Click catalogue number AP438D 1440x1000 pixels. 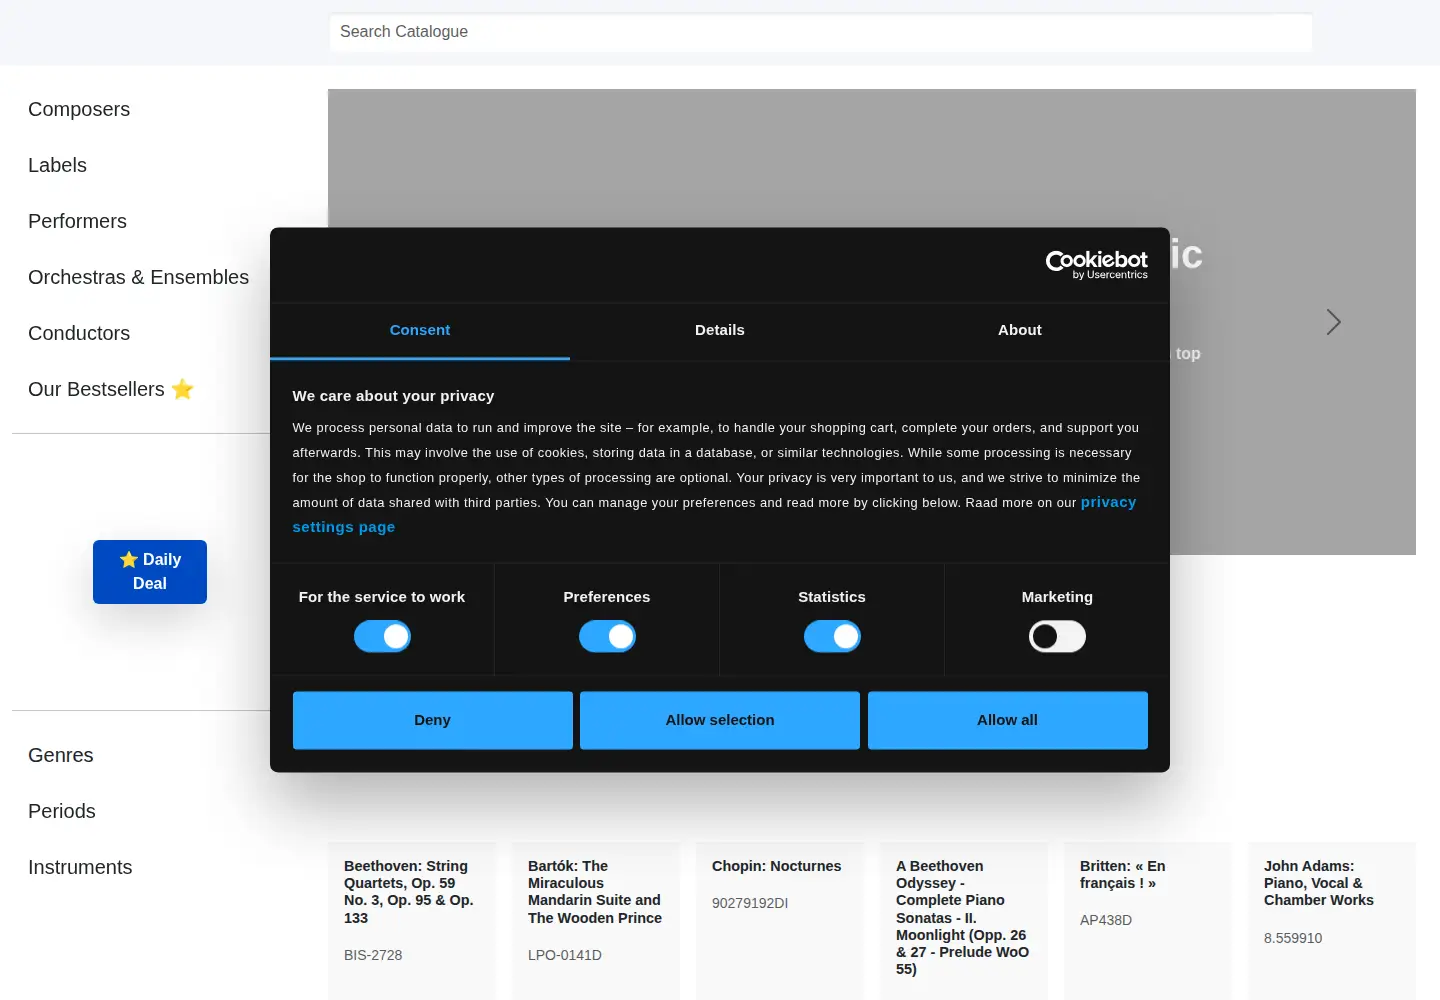tap(1106, 920)
